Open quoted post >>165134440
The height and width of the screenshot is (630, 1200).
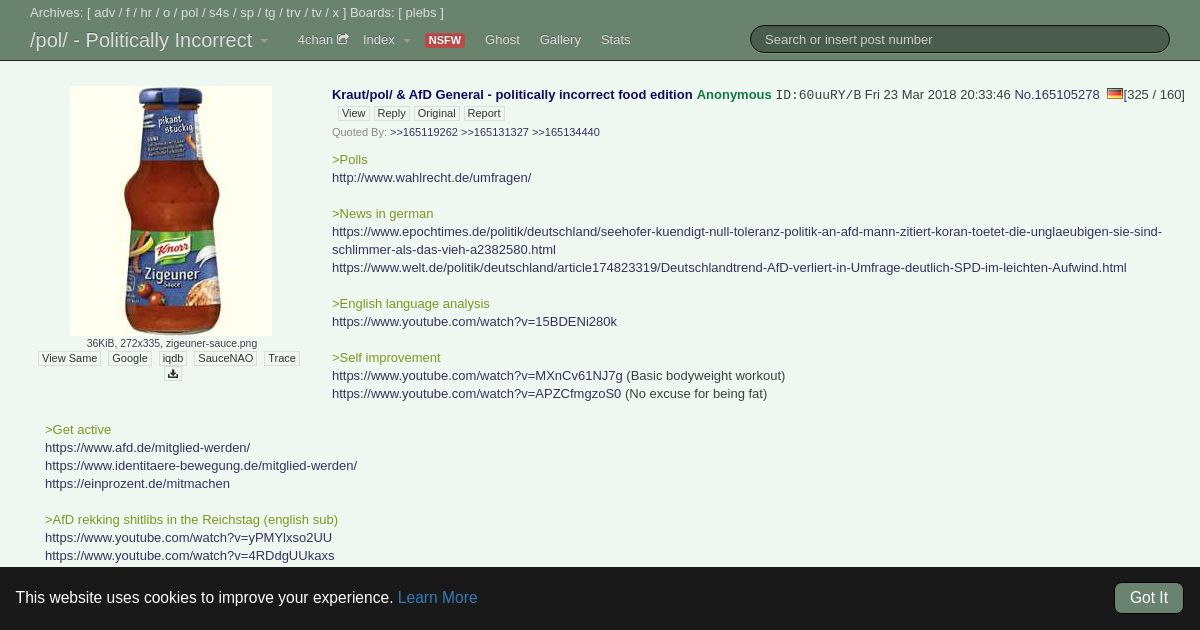click(566, 132)
